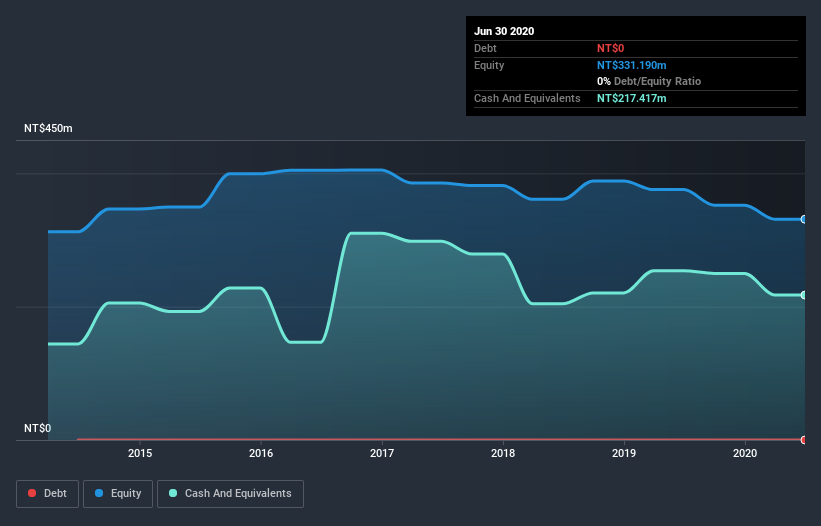This screenshot has height=526, width=821.
Task: Click the NT$217.417m cash value
Action: click(x=631, y=98)
